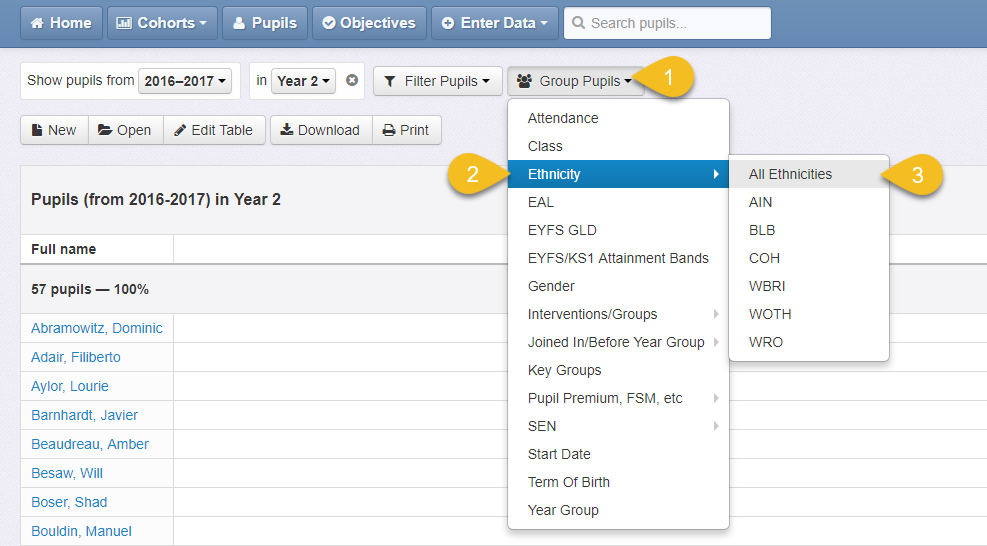Image resolution: width=987 pixels, height=546 pixels.
Task: Select BLB ethnicity option
Action: (809, 230)
